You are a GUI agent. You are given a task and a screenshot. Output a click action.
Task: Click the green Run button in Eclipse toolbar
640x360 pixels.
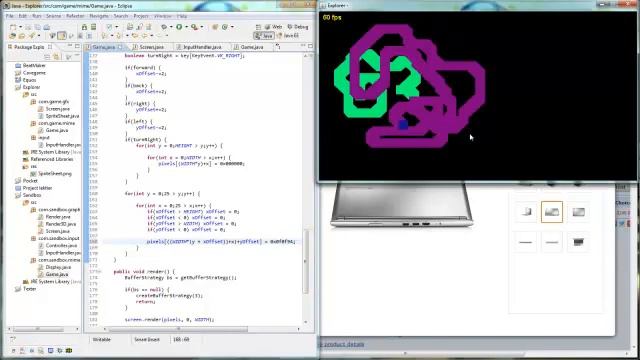coord(179,27)
